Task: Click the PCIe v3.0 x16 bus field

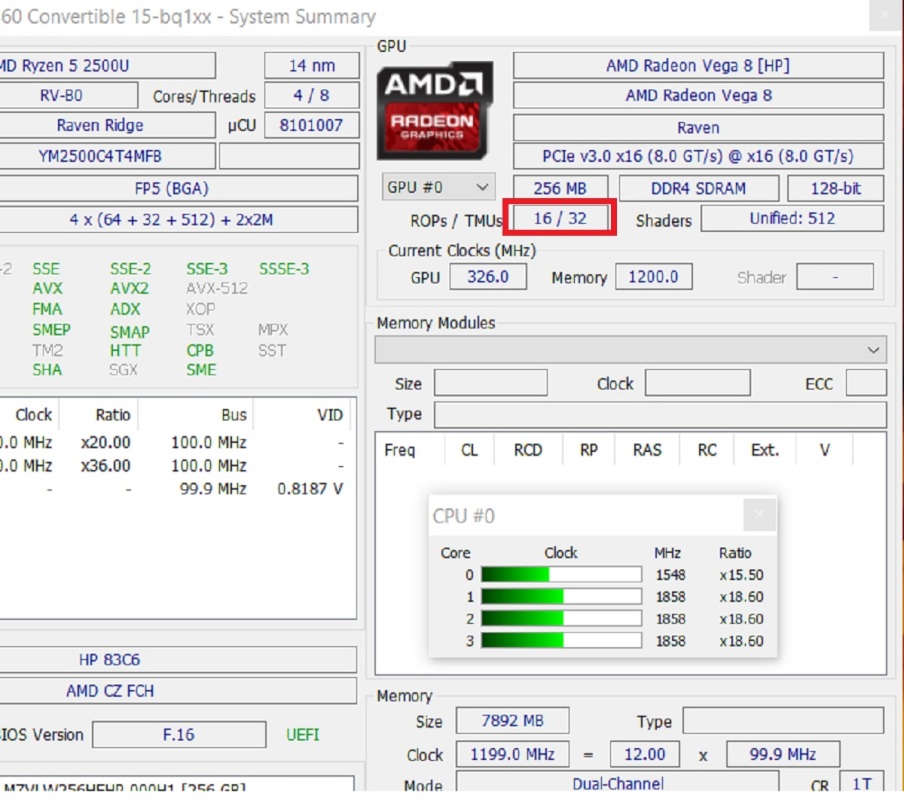Action: 698,157
